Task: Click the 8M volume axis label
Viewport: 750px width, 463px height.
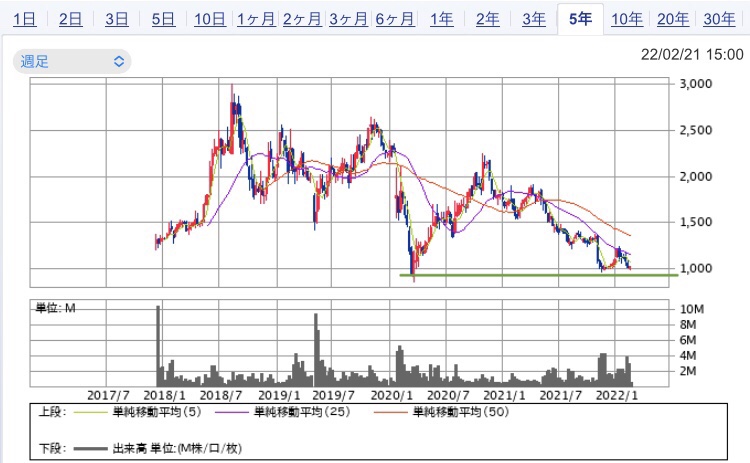Action: [x=688, y=325]
